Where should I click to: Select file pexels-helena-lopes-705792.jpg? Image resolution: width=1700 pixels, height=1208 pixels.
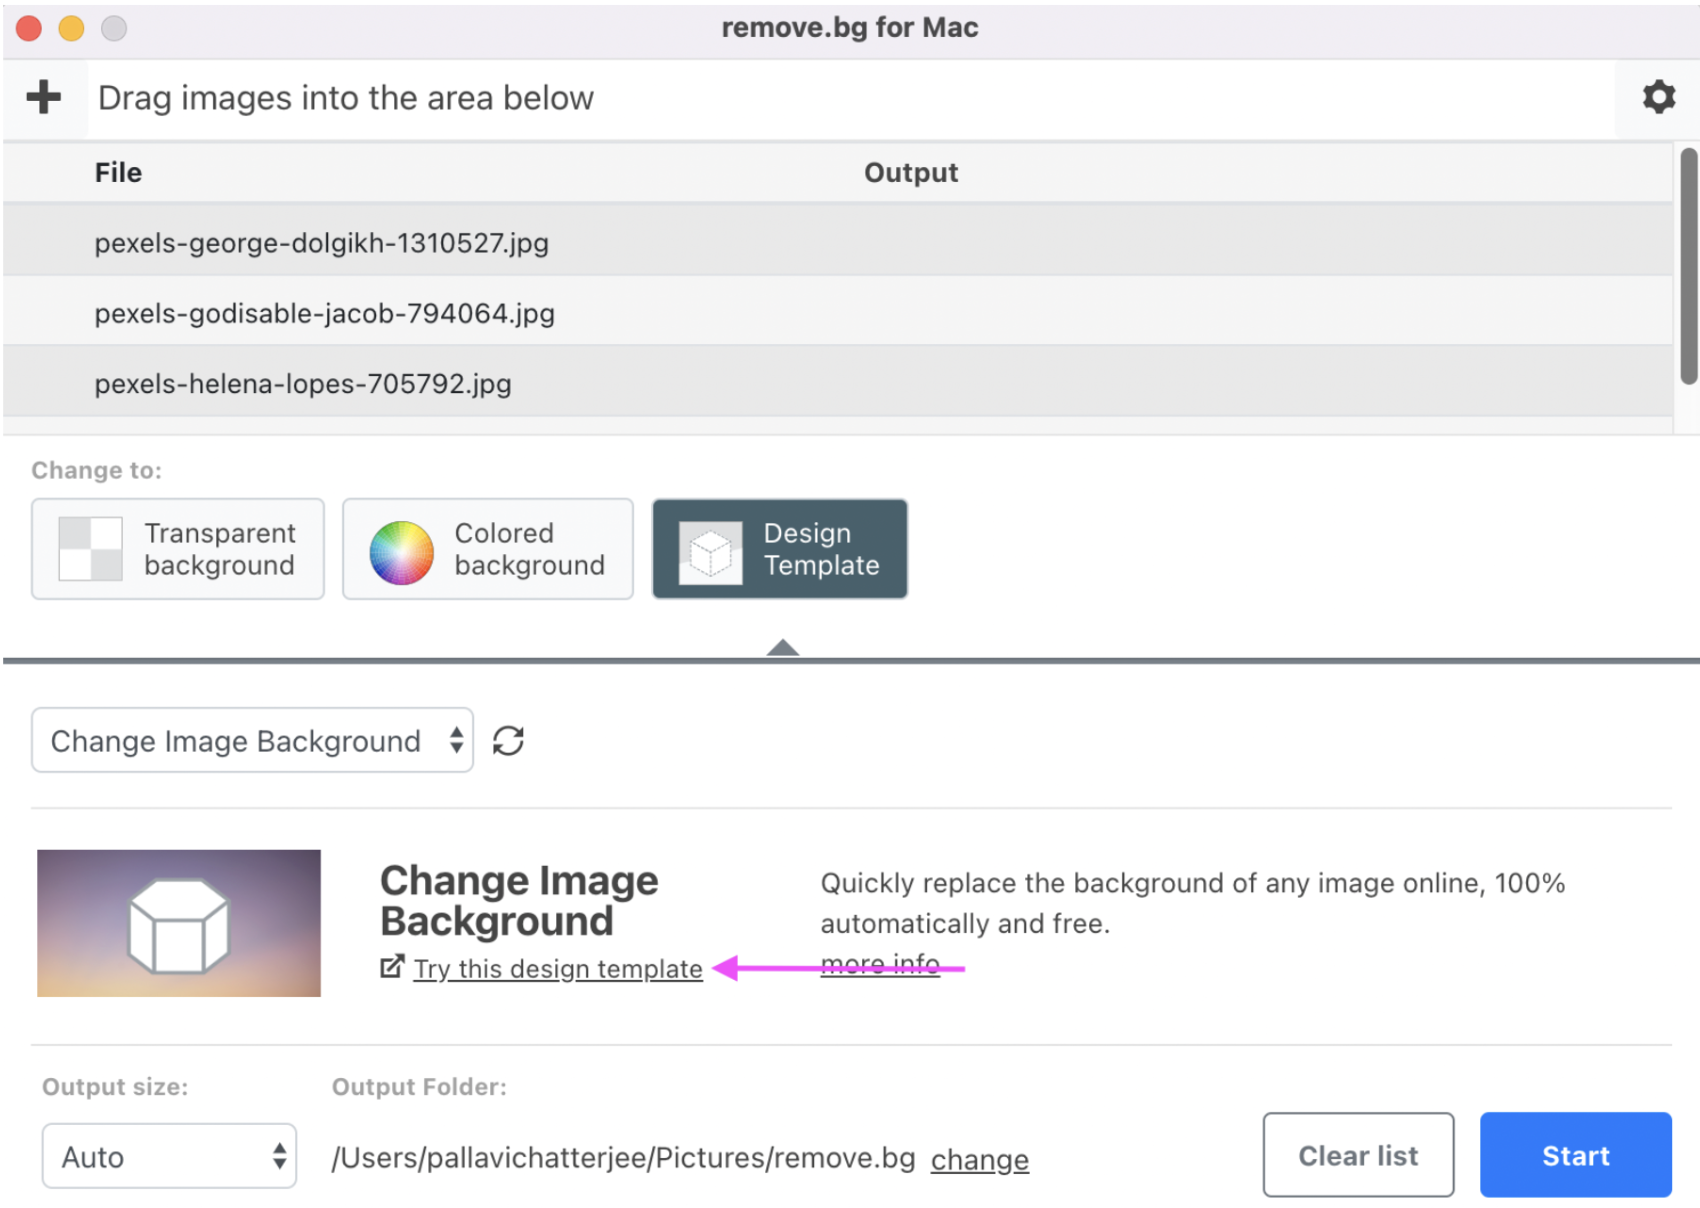(x=838, y=383)
